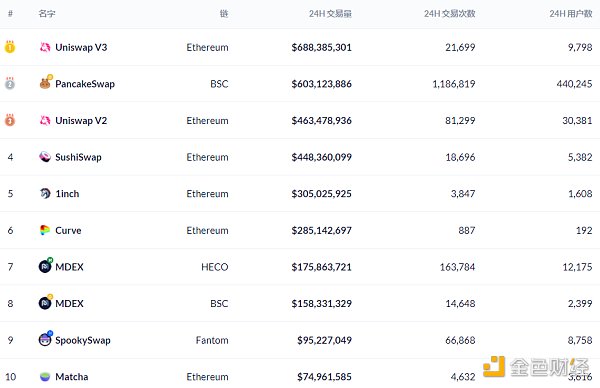This screenshot has height=388, width=600.
Task: Click the SpookySwap ghost logo icon
Action: (x=45, y=339)
